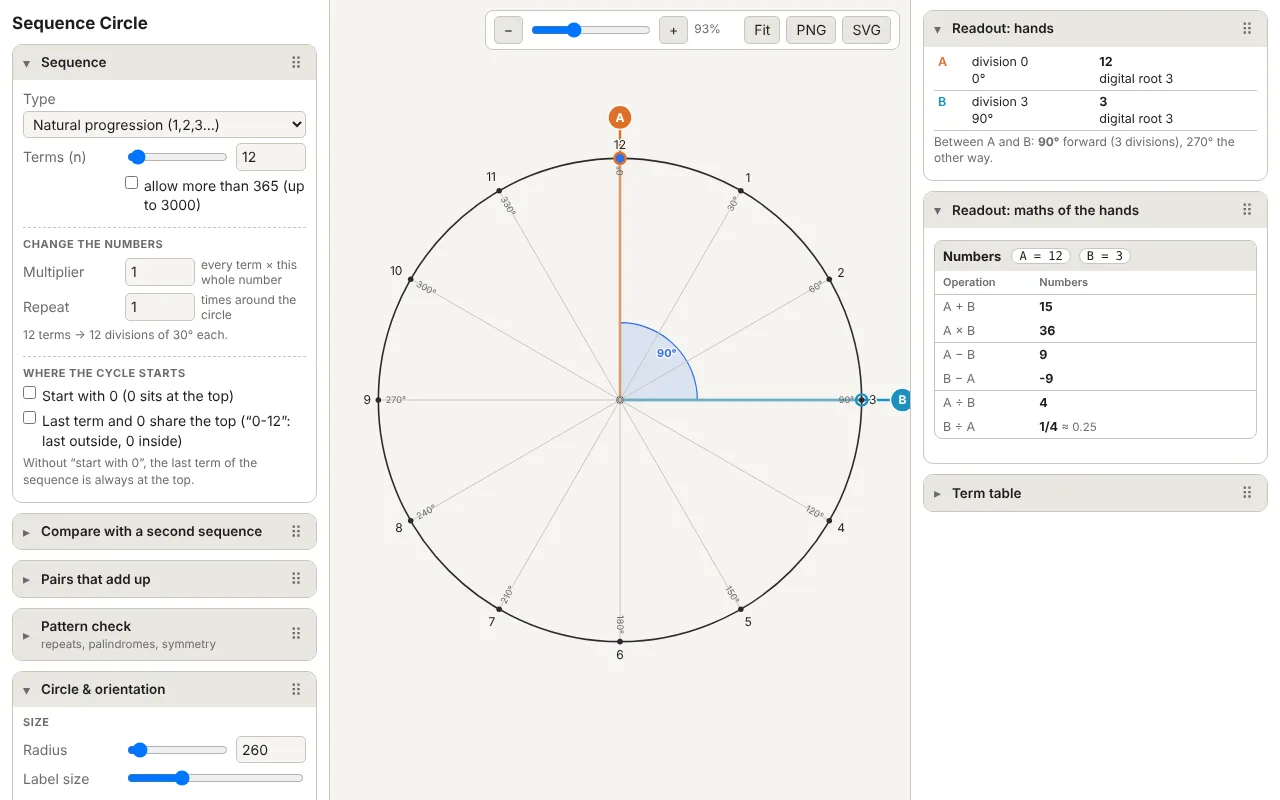Click the blue hand B marker
Viewport: 1280px width, 800px height.
pos(901,400)
